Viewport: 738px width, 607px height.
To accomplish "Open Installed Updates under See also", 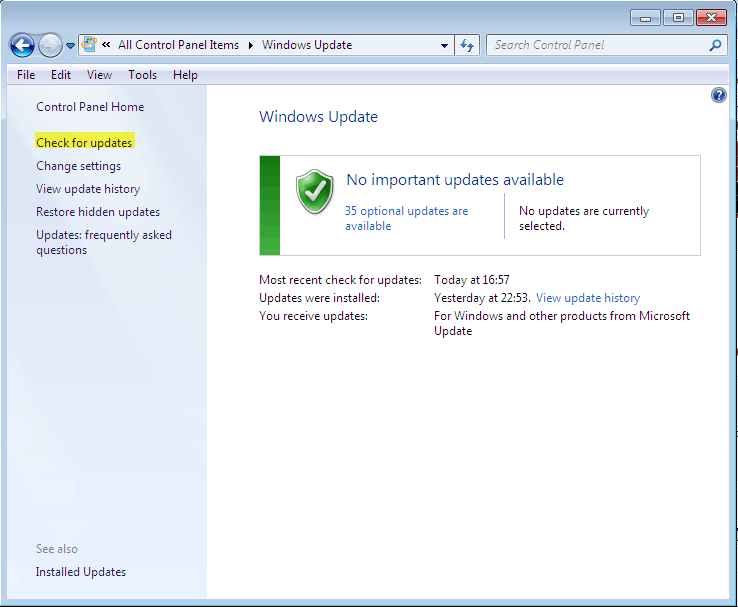I will tap(81, 572).
